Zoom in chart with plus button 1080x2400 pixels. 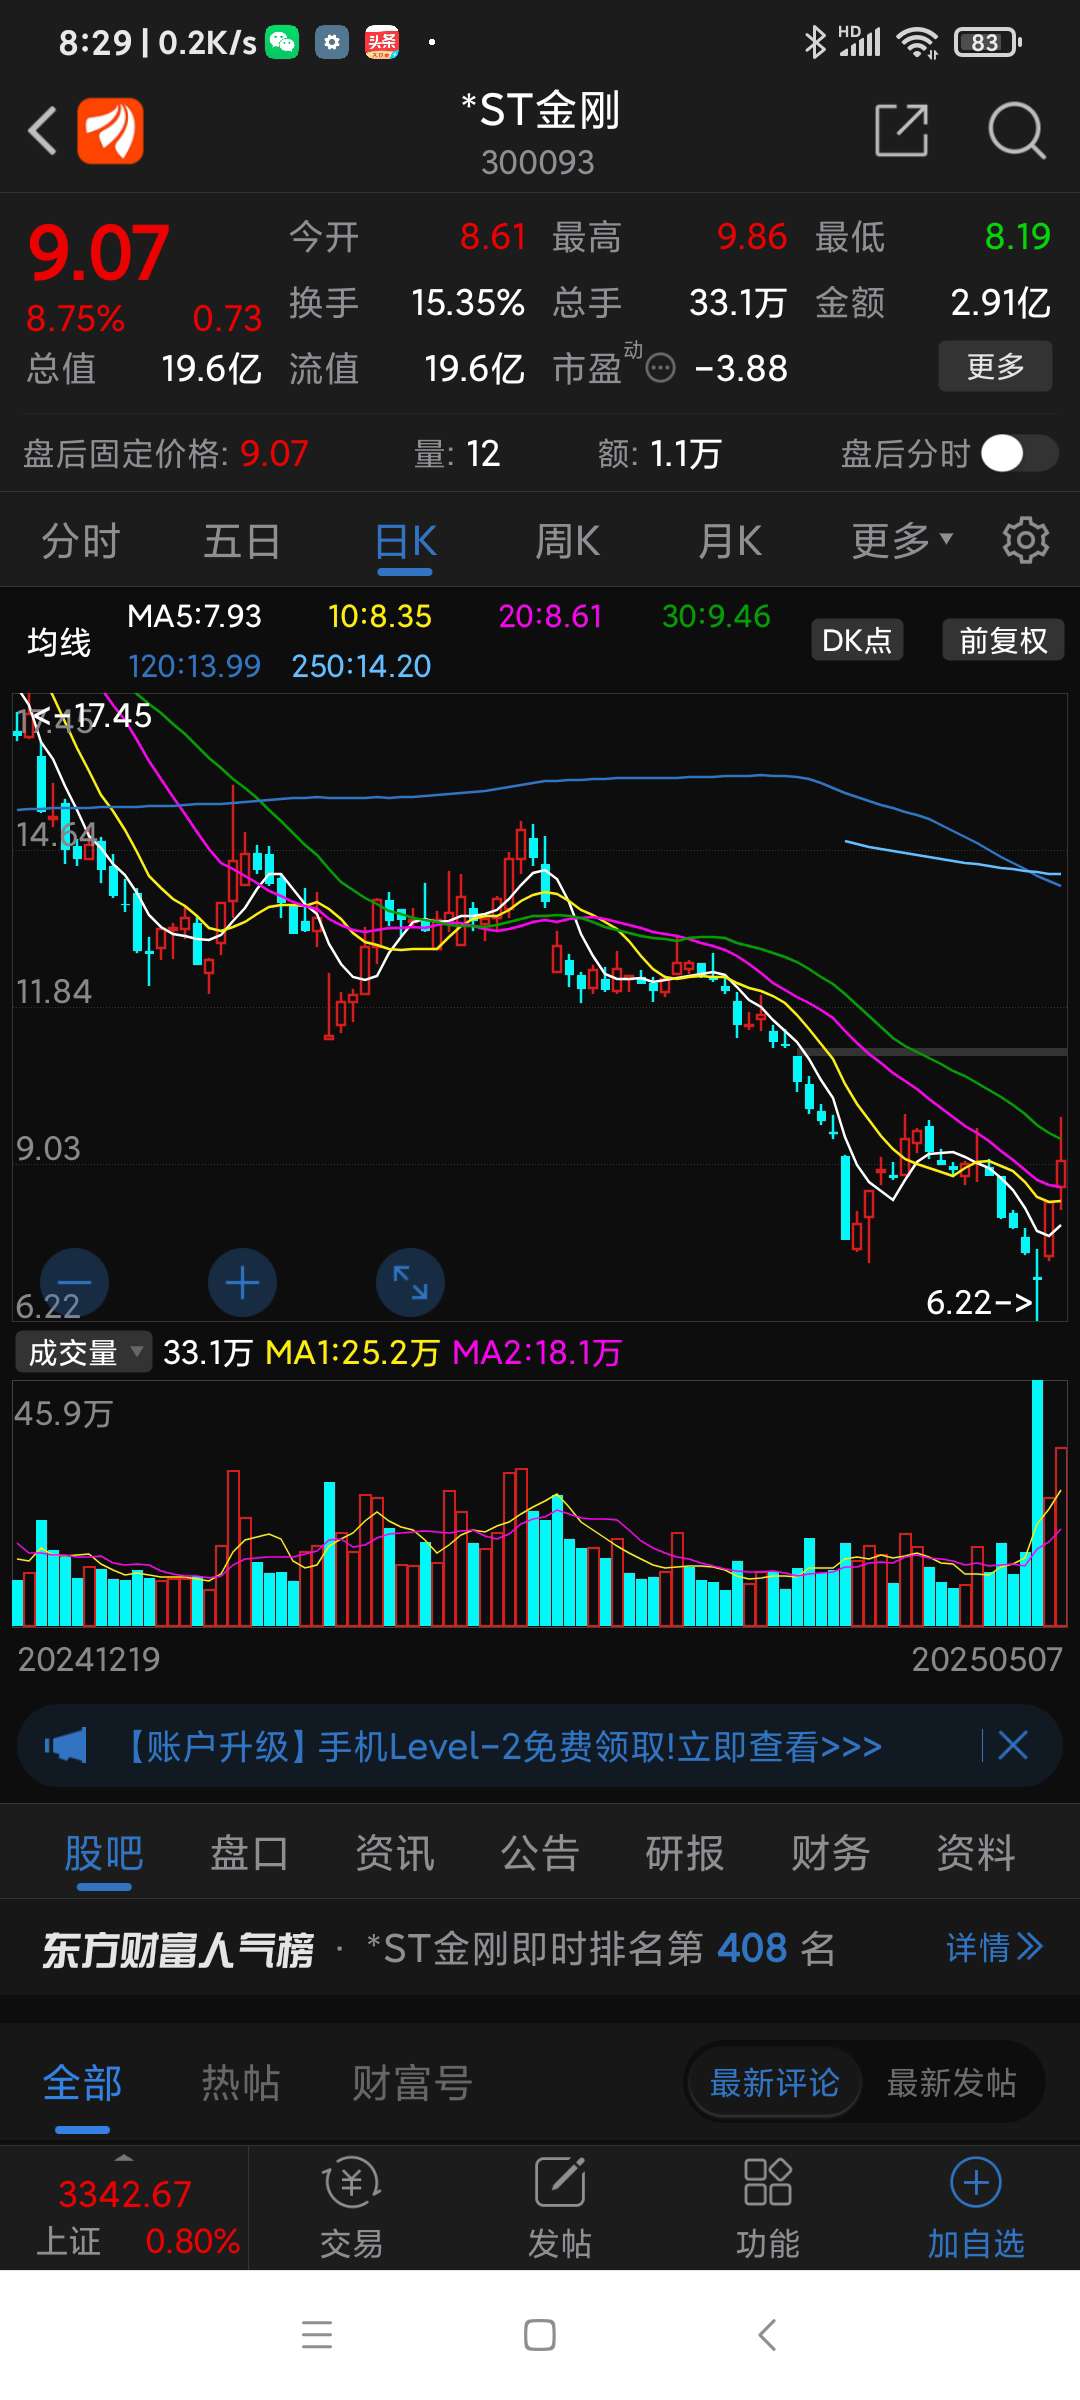point(242,1282)
